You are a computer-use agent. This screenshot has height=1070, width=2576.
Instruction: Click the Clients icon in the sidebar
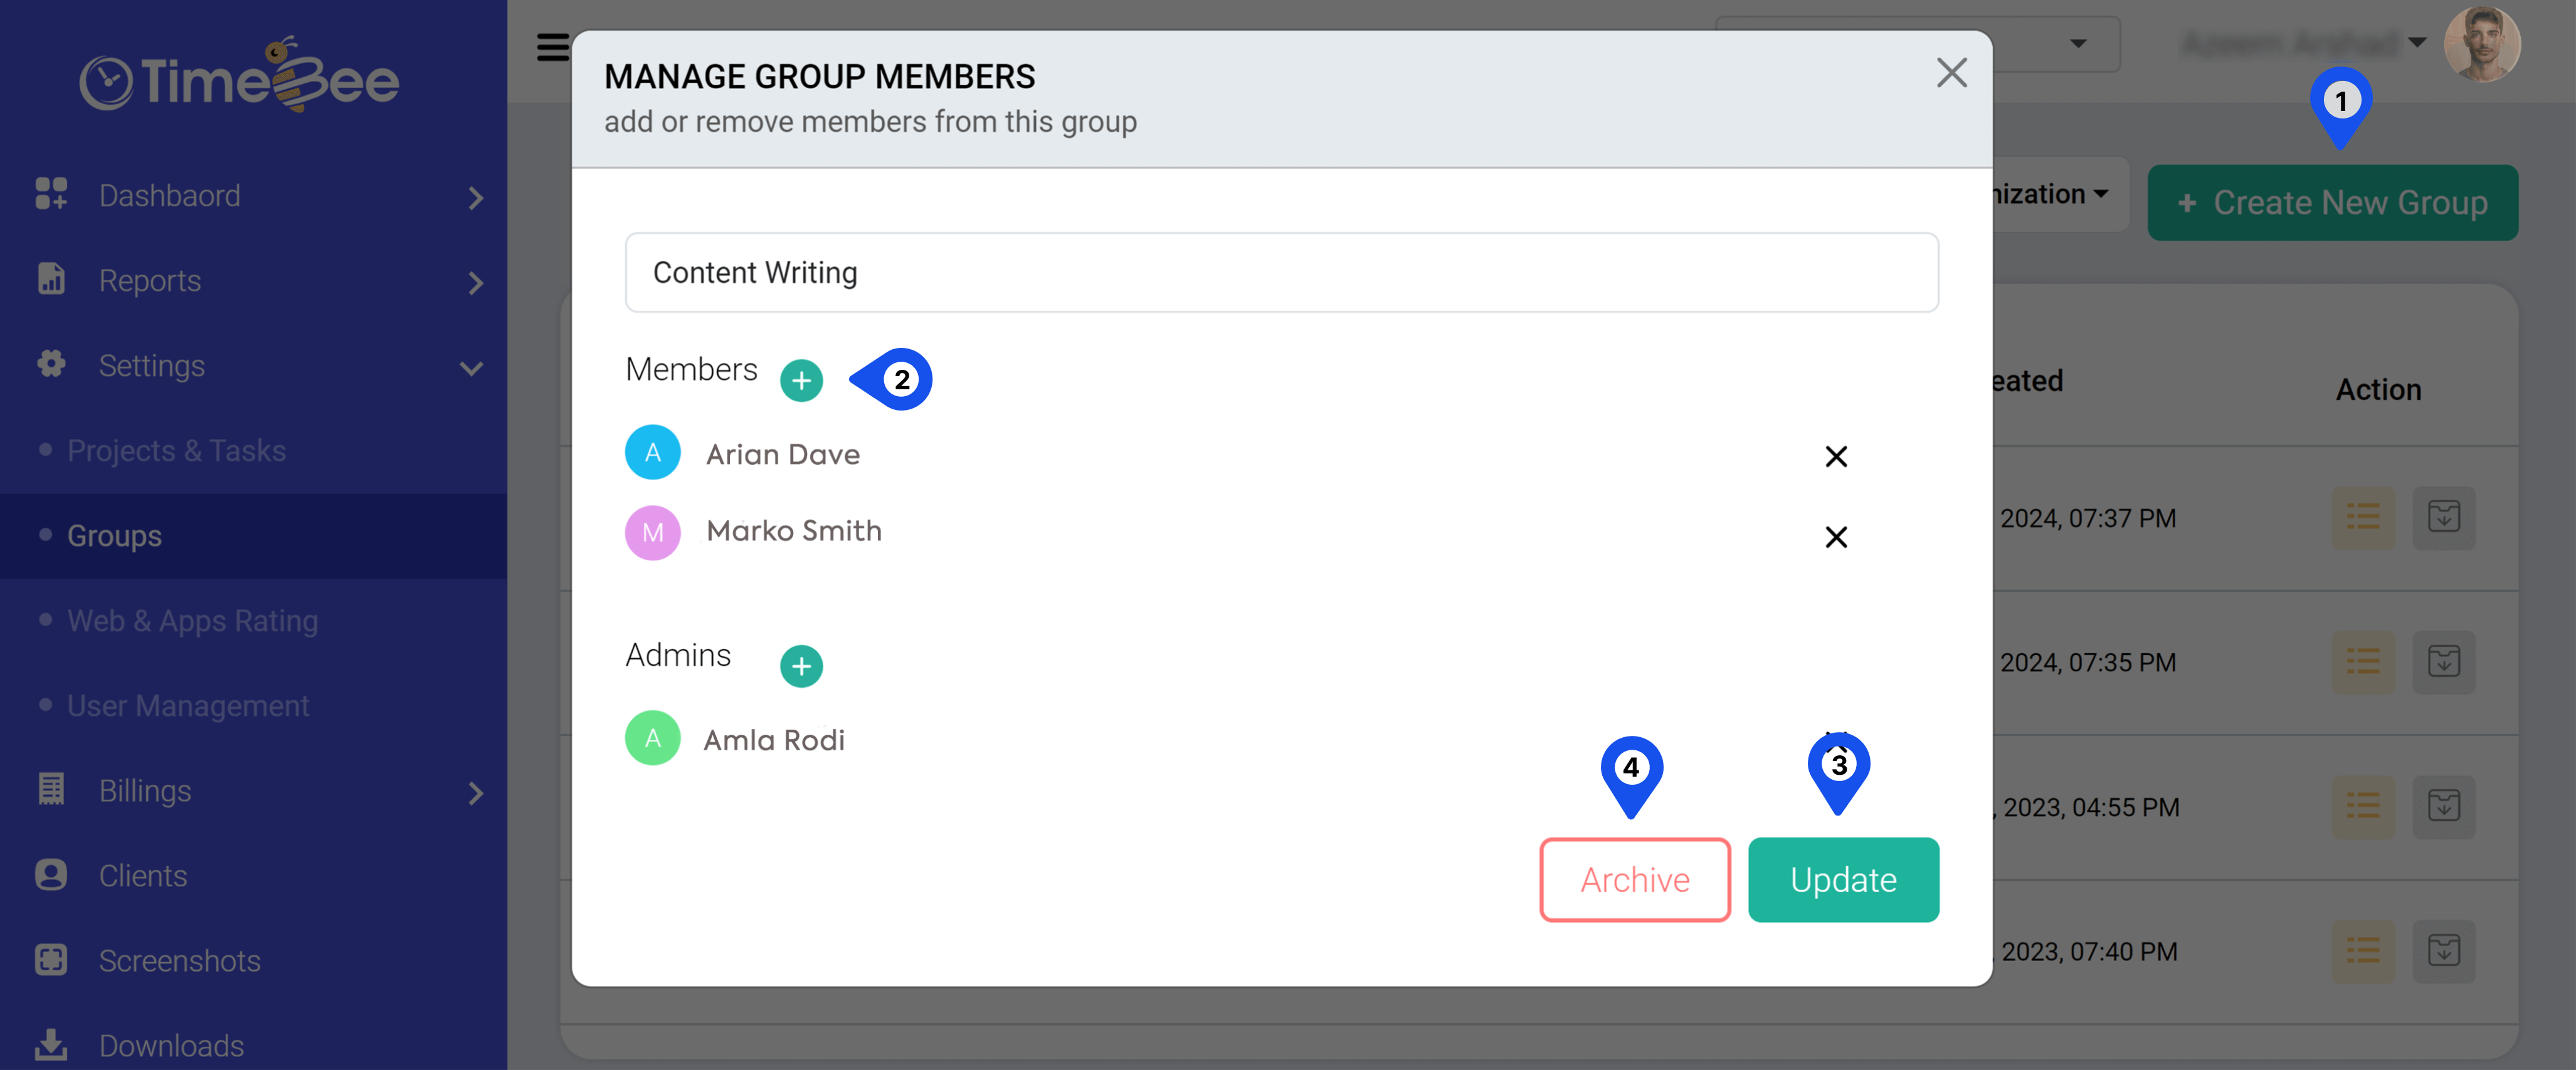click(51, 874)
